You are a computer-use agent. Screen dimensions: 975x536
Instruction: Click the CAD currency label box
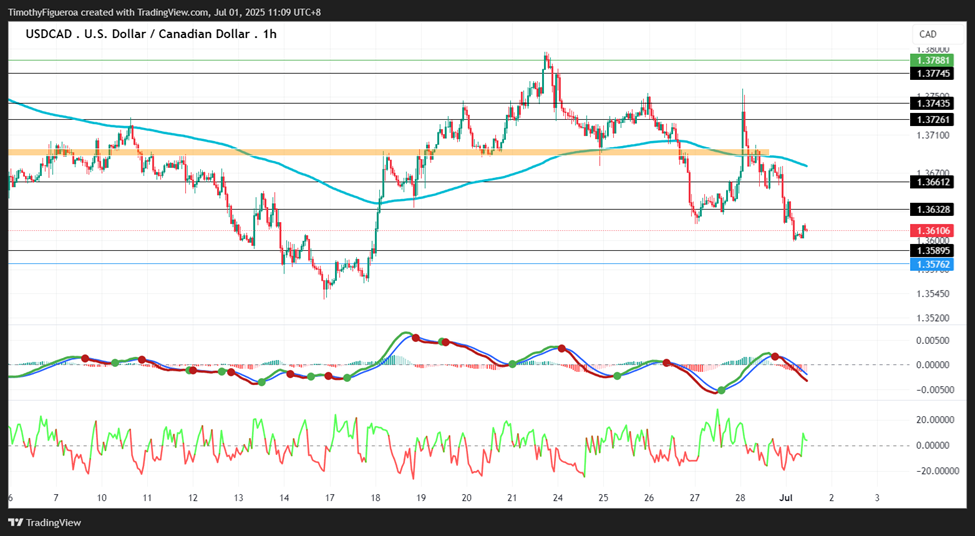(x=928, y=34)
